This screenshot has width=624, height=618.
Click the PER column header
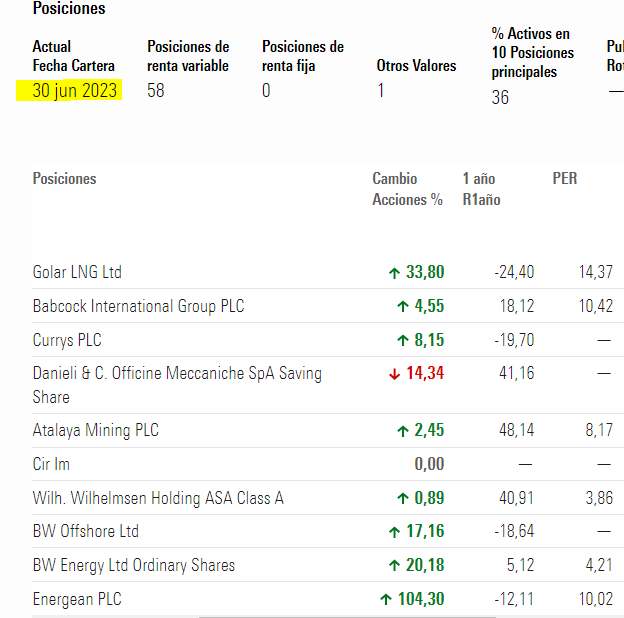click(x=564, y=179)
